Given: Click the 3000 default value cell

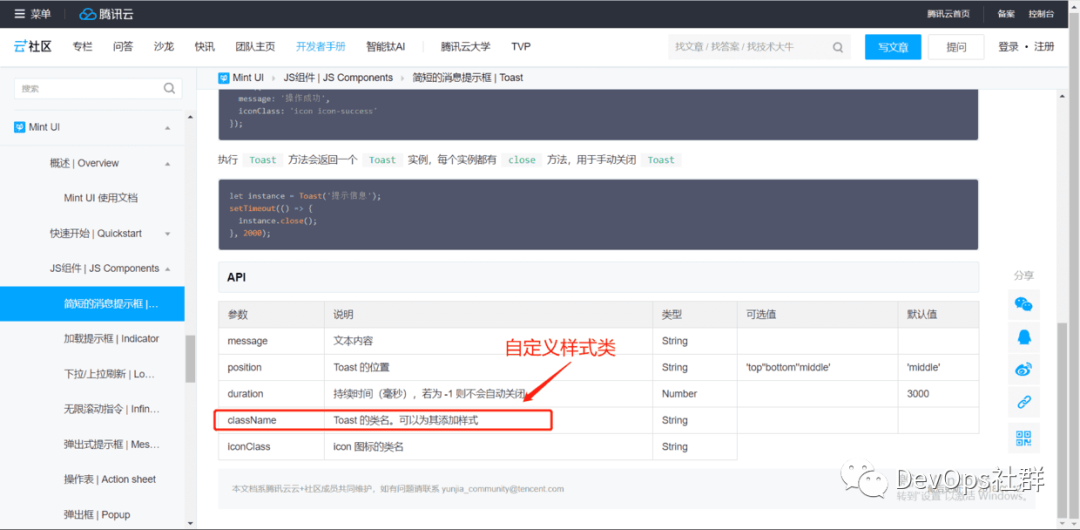Looking at the screenshot, I should pos(938,394).
